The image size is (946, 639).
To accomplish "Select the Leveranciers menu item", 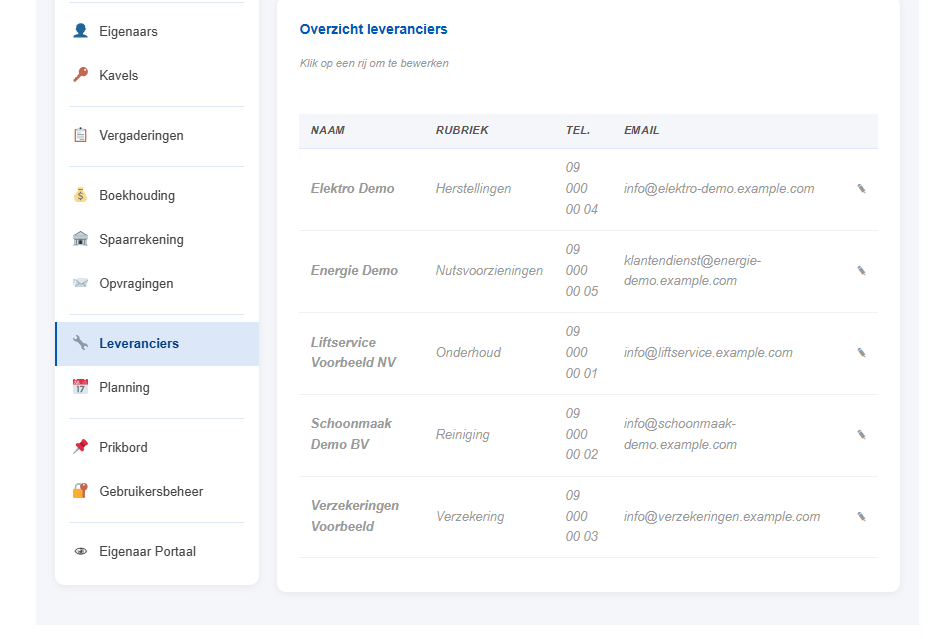I will point(157,343).
